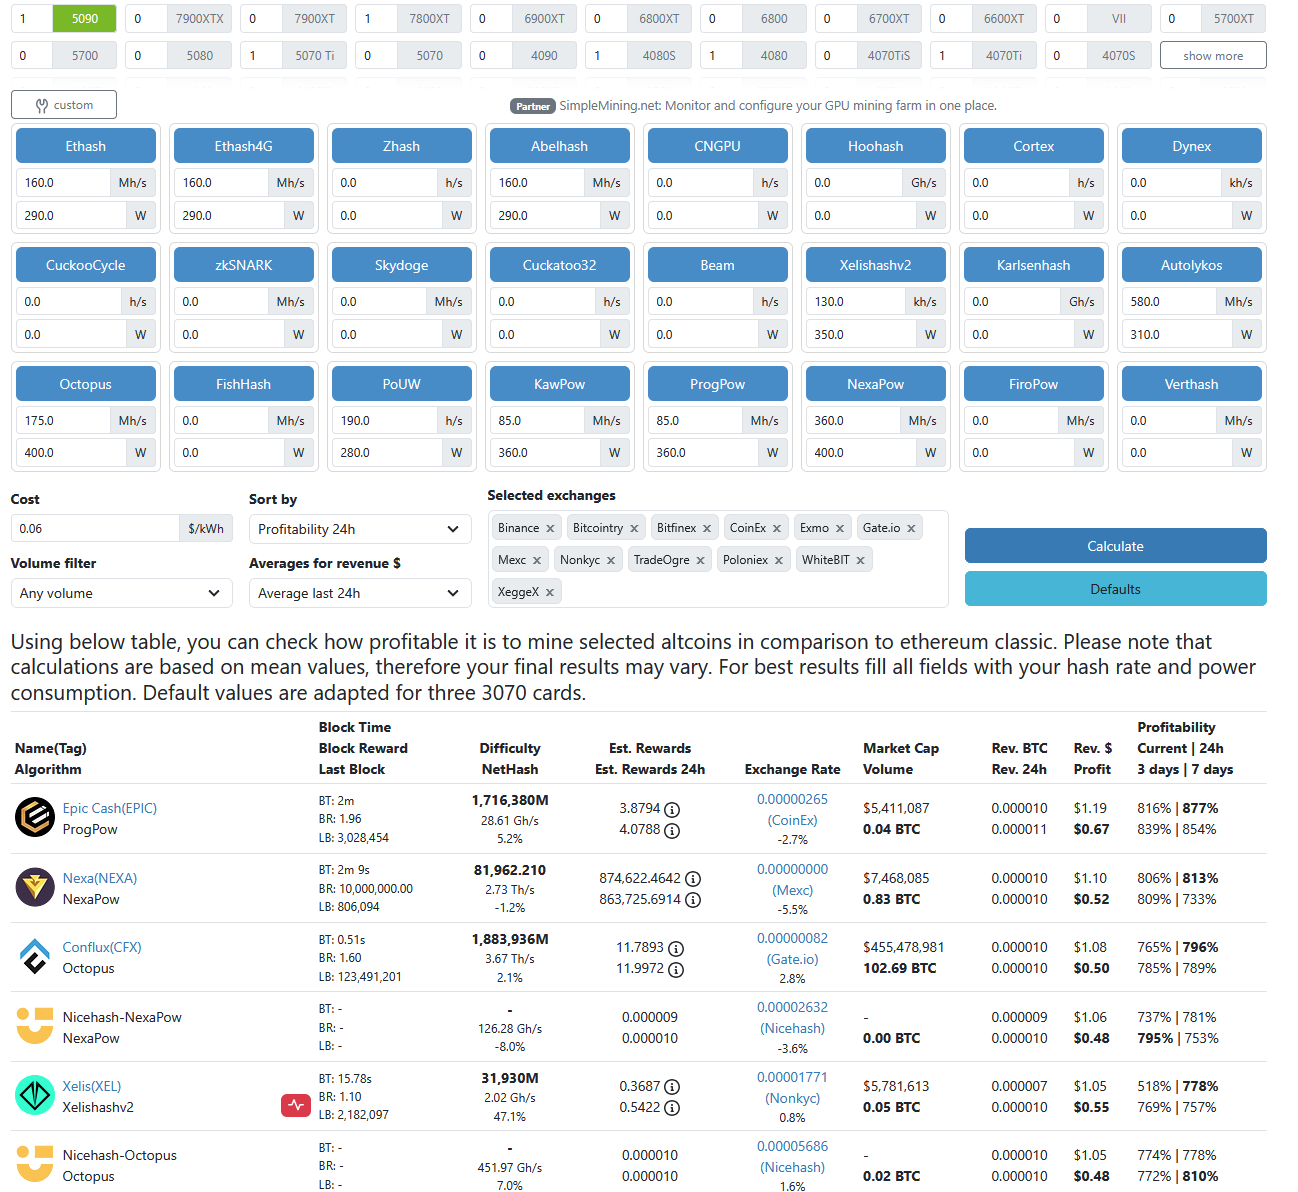This screenshot has width=1298, height=1192.
Task: Open the Volume filter dropdown
Action: (121, 593)
